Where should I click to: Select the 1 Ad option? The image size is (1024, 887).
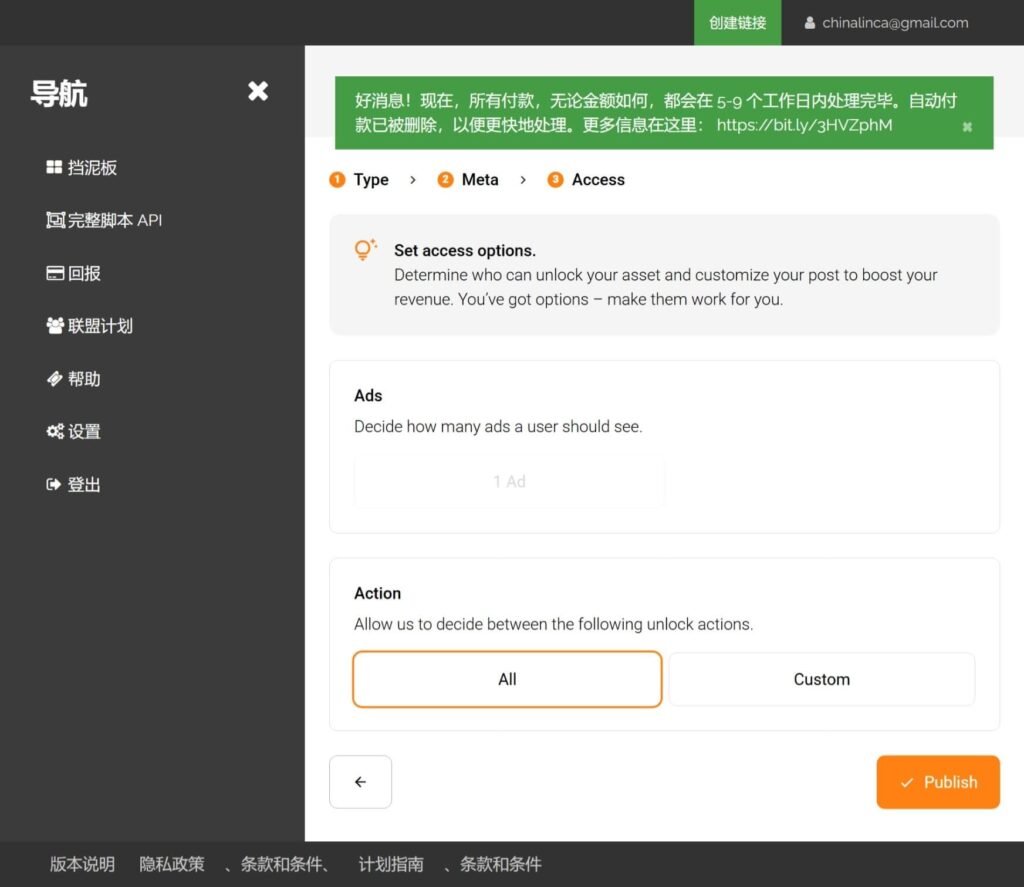click(x=509, y=482)
